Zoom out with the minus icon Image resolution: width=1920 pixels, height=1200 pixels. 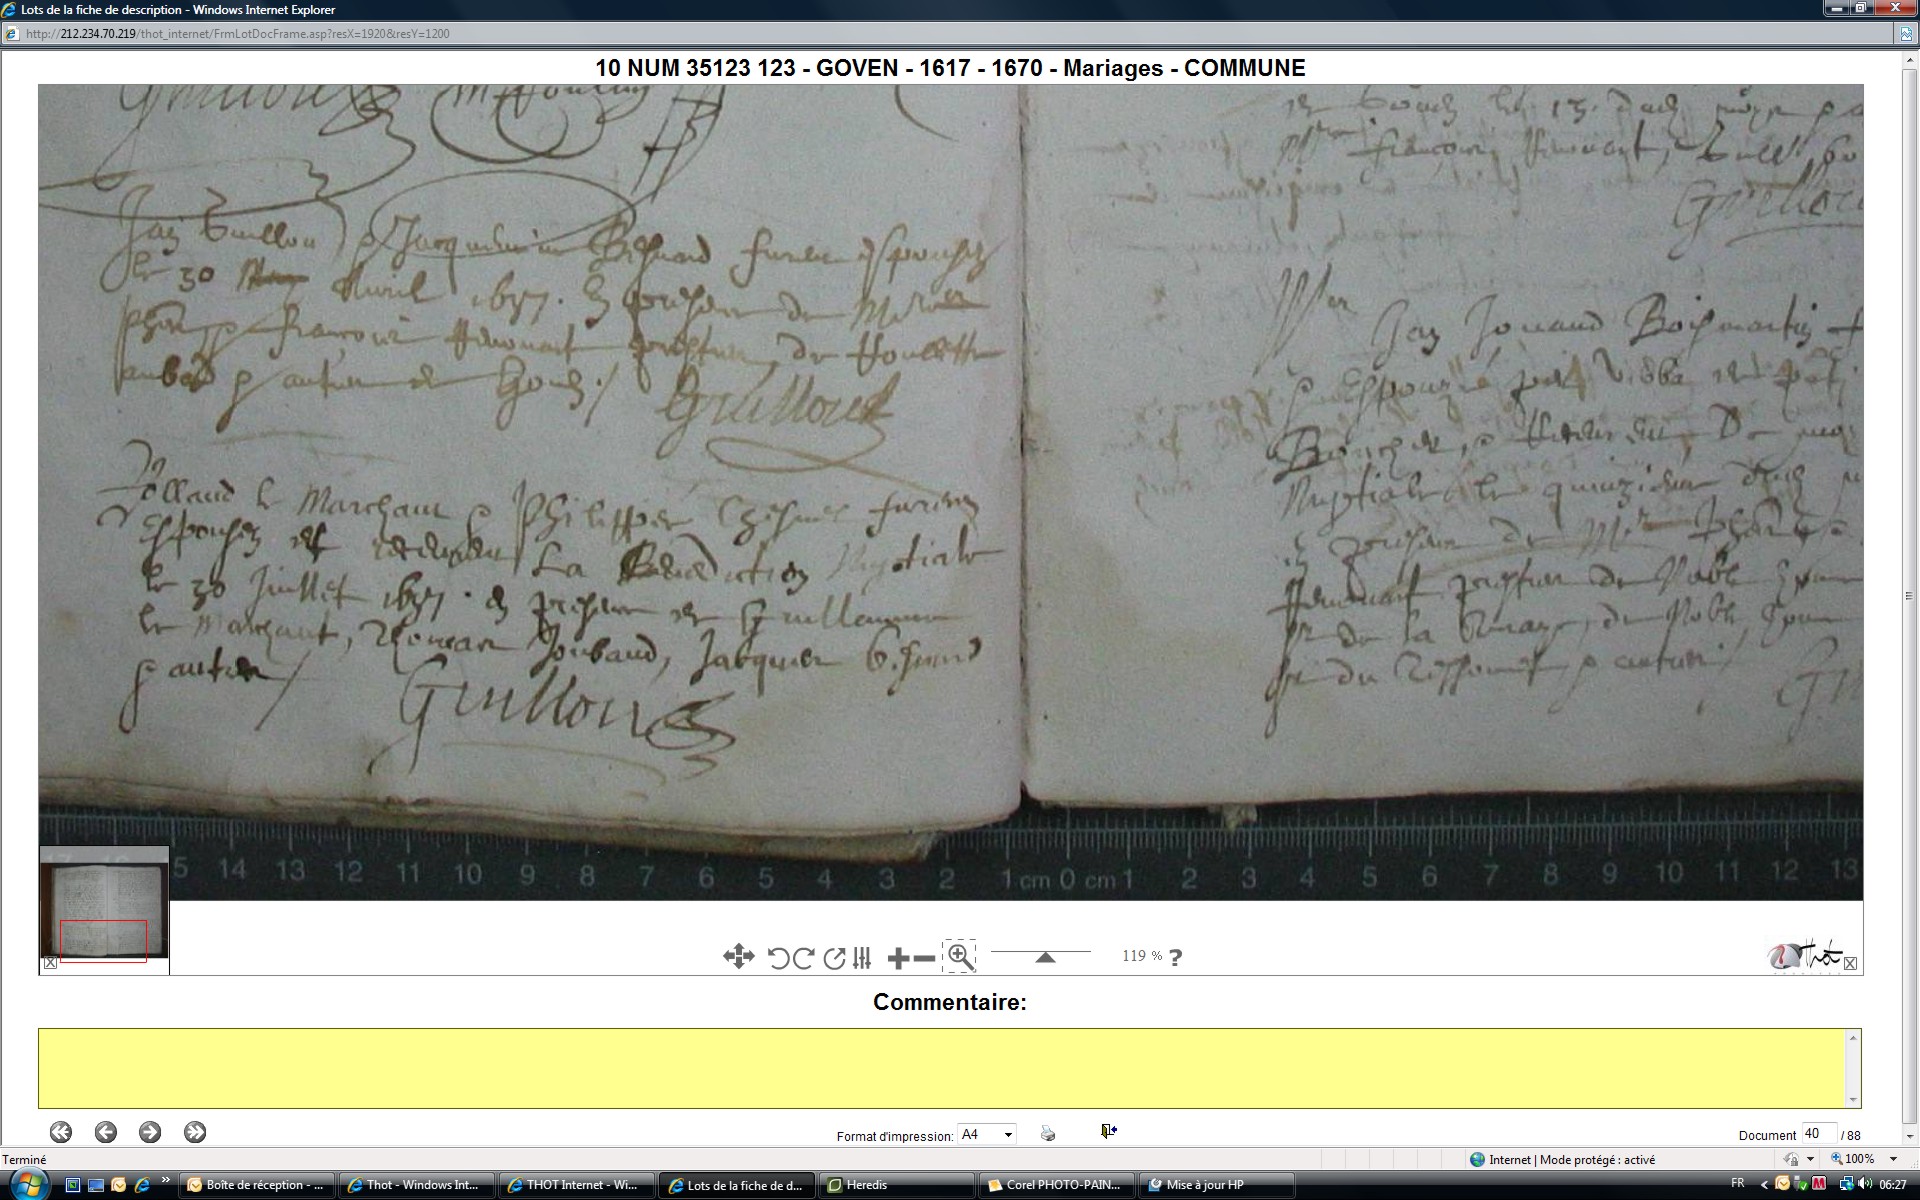(x=925, y=958)
